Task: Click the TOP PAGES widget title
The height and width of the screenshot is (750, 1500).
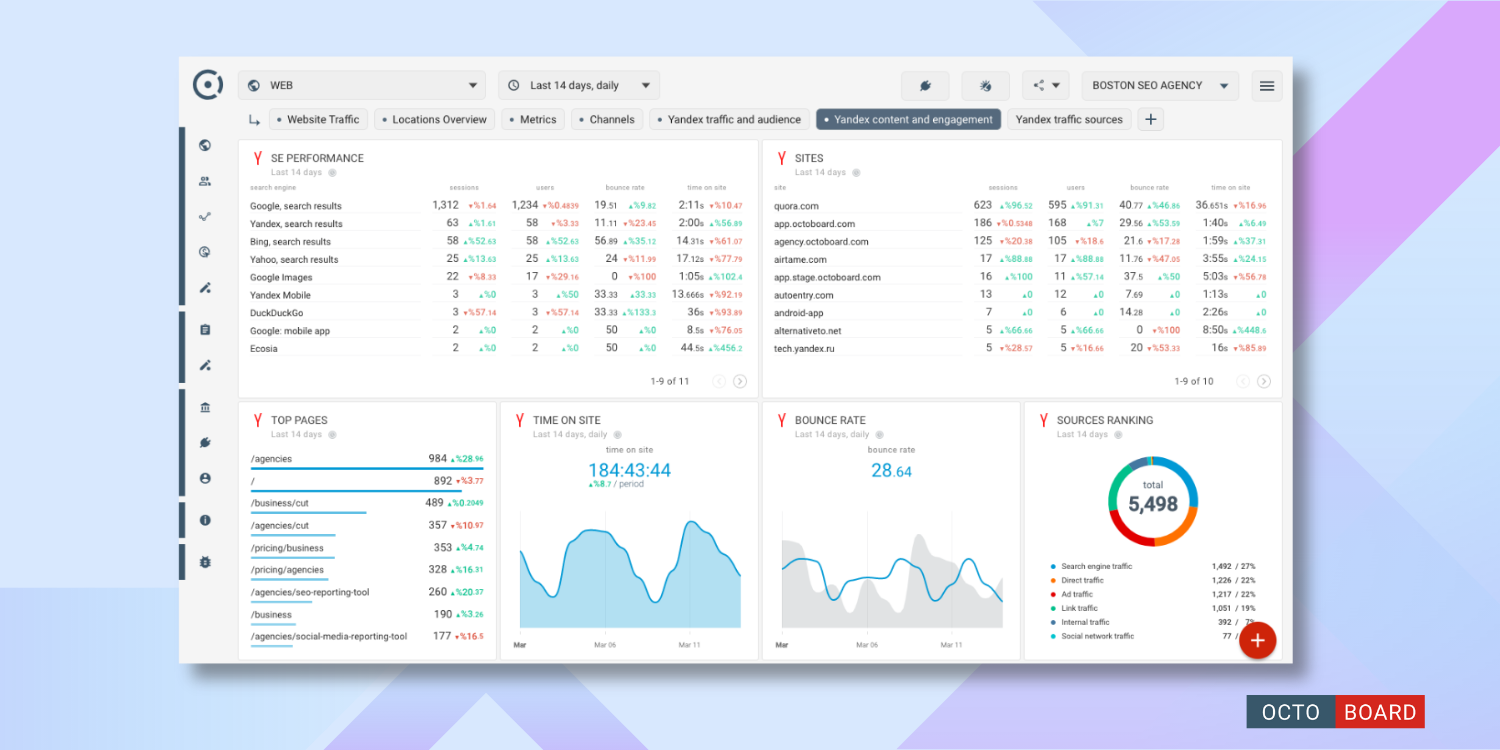Action: point(299,420)
